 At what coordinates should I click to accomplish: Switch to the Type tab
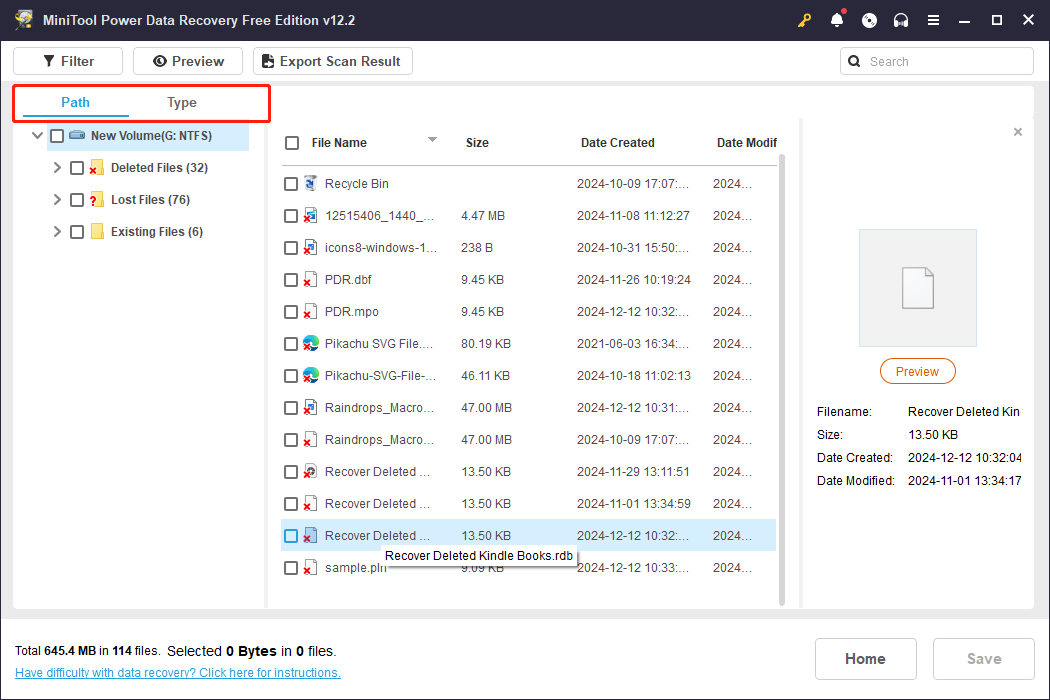(181, 102)
